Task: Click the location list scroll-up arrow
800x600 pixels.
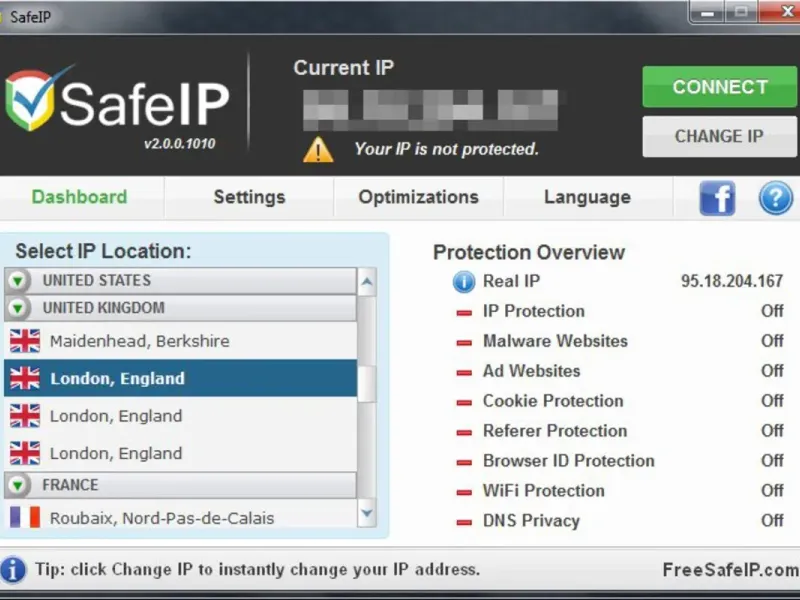Action: [x=367, y=281]
